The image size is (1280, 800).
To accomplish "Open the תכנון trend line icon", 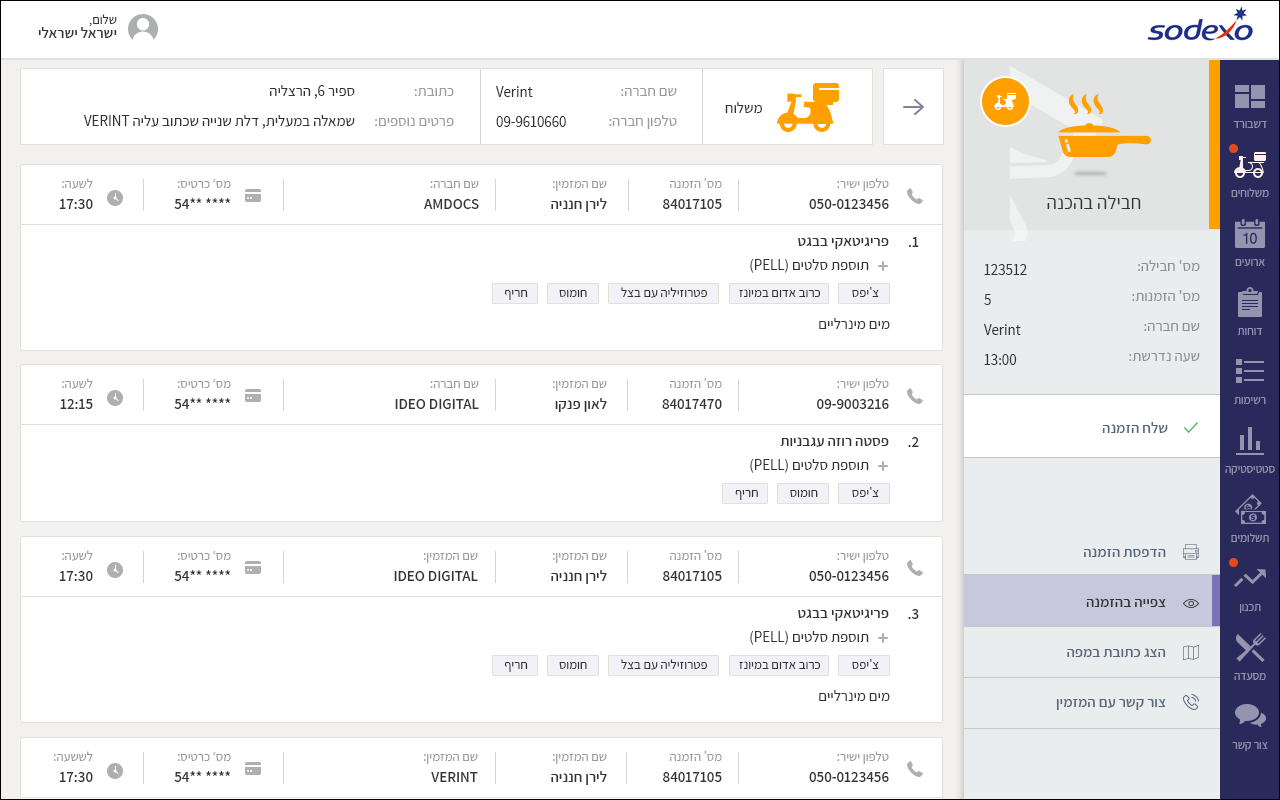I will click(1249, 579).
